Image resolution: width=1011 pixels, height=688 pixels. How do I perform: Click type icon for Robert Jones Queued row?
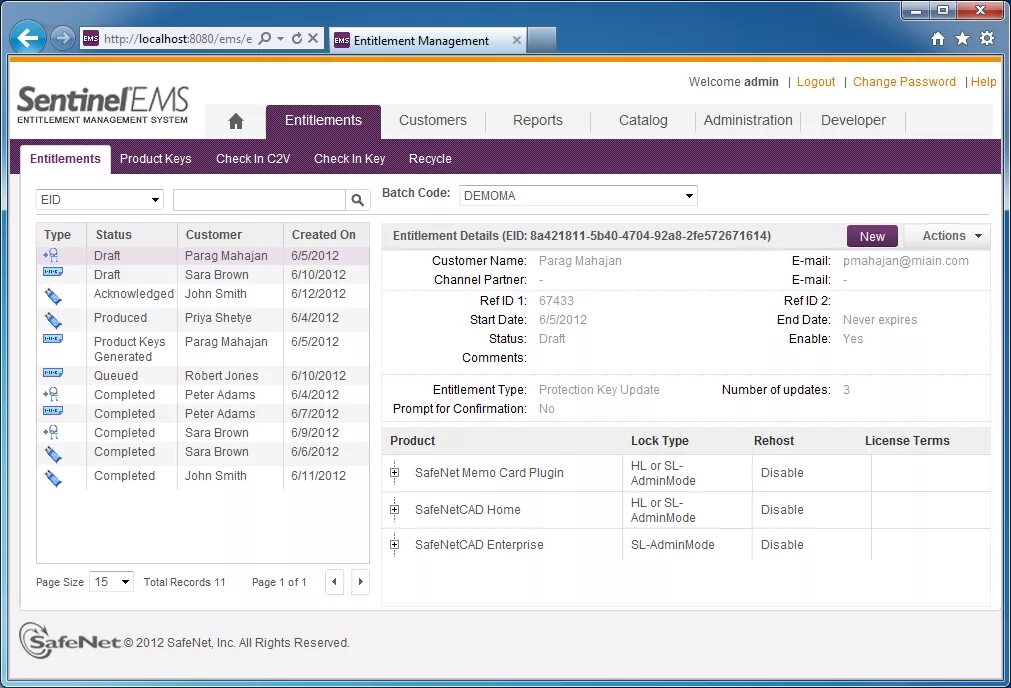coord(52,373)
